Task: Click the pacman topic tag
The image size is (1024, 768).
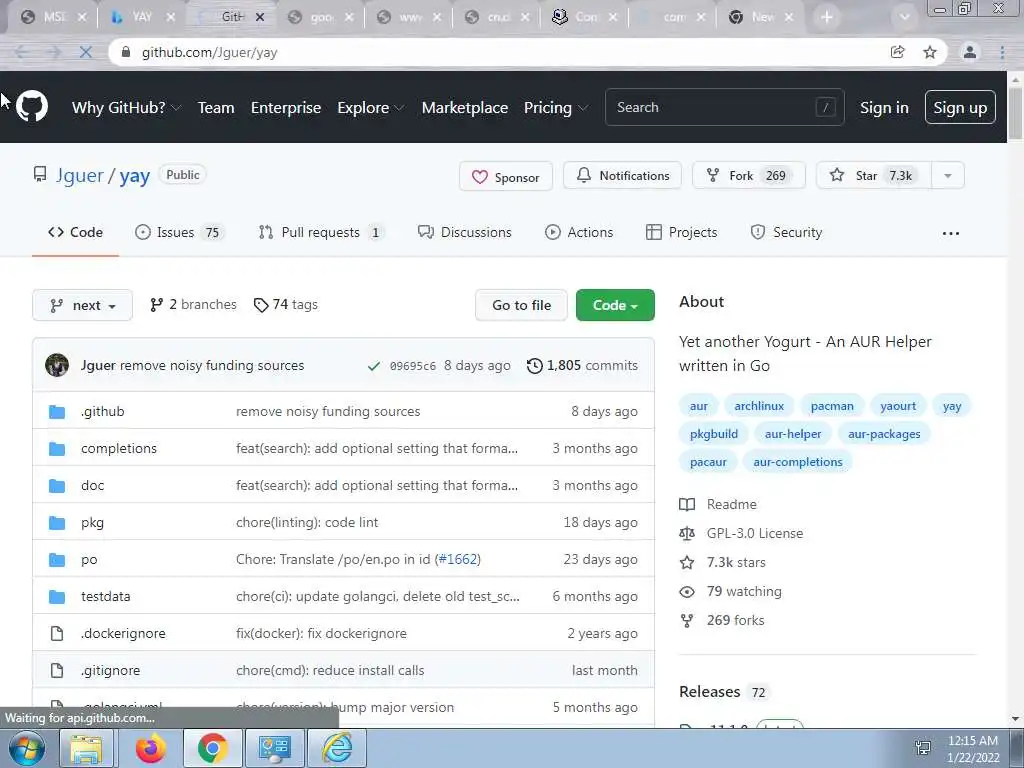Action: [832, 406]
